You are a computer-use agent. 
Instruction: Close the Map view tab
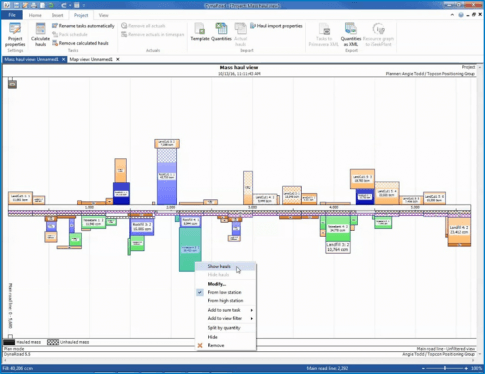pyautogui.click(x=118, y=59)
